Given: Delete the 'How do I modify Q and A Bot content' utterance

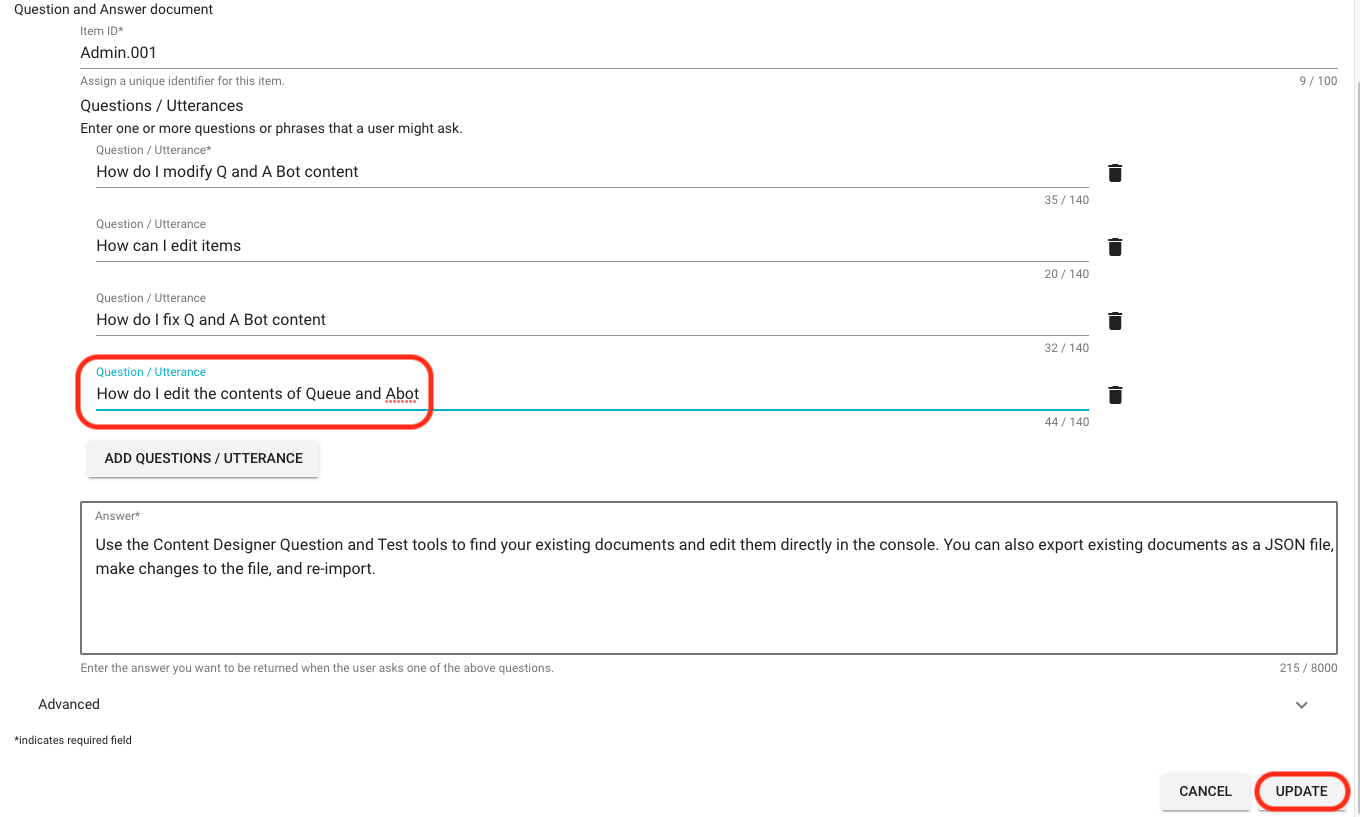Looking at the screenshot, I should 1115,173.
